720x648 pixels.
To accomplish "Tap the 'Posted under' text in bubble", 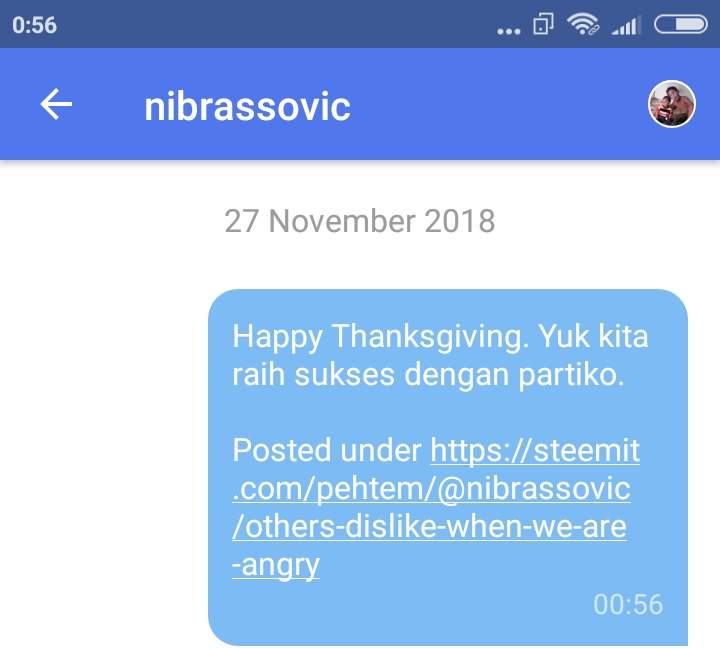I will click(x=327, y=450).
